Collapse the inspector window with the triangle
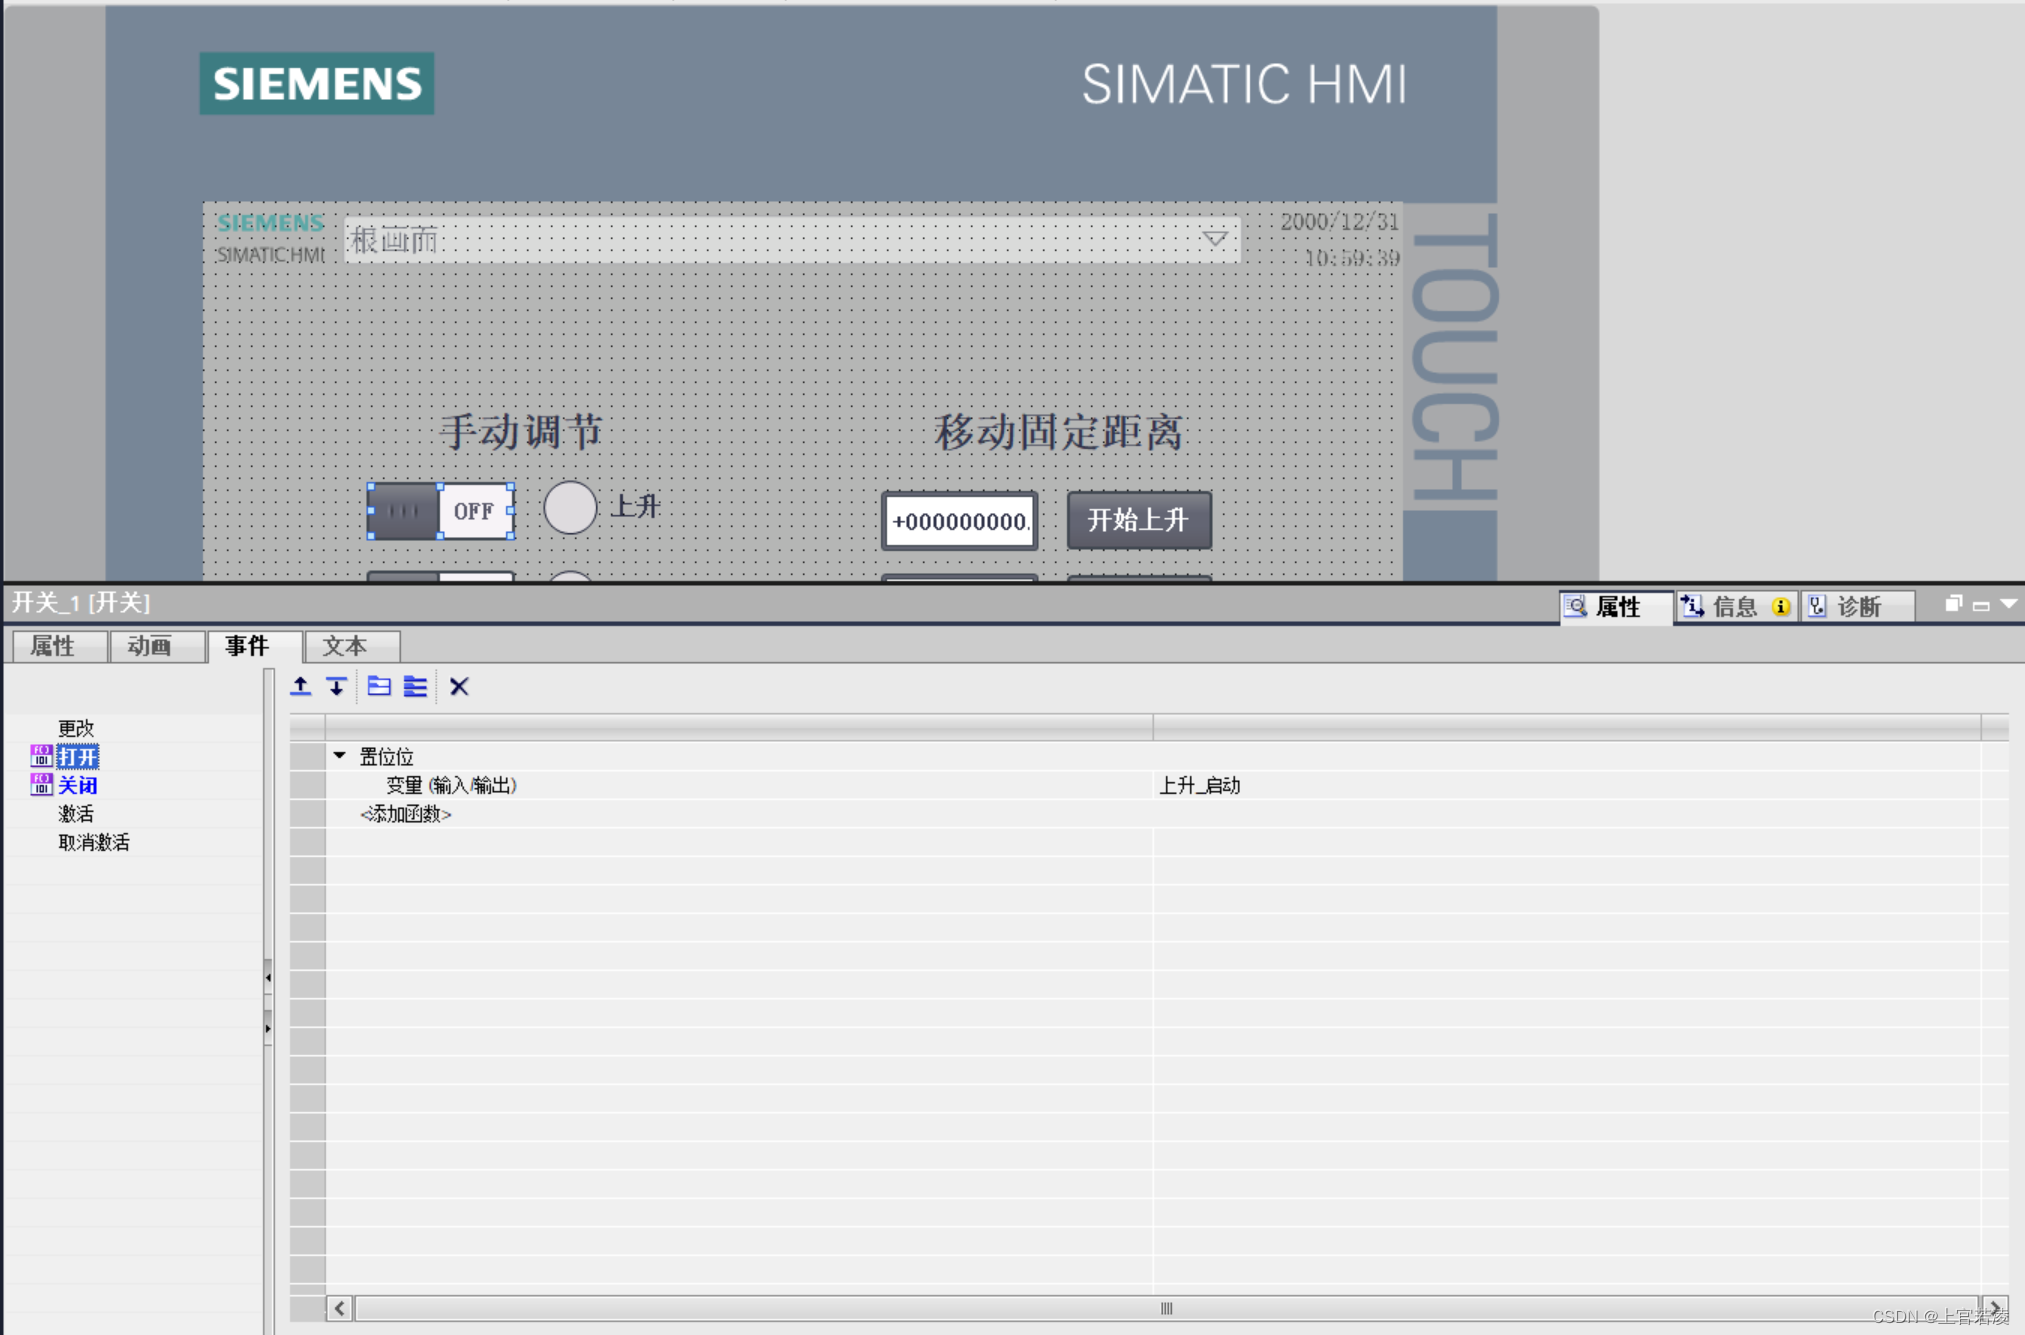The height and width of the screenshot is (1335, 2025). pyautogui.click(x=2008, y=604)
